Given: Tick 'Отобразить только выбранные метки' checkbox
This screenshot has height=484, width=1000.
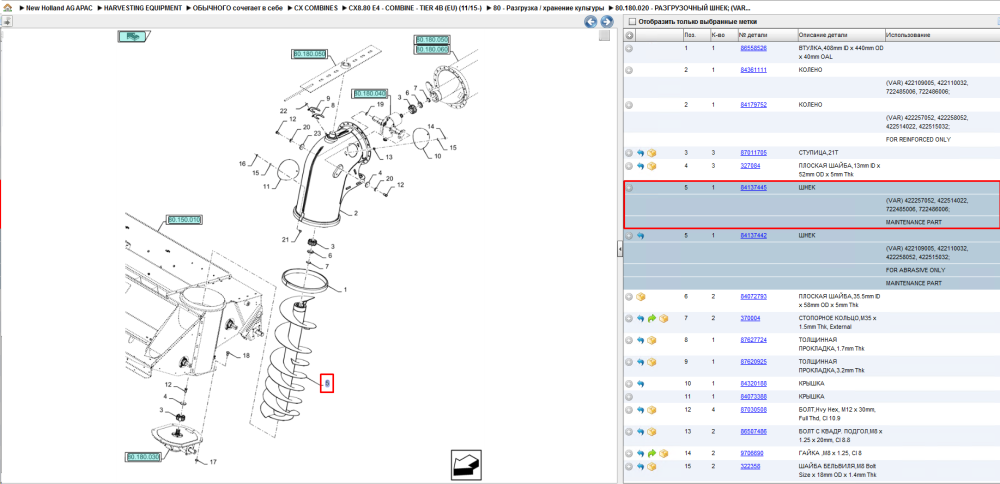Looking at the screenshot, I should (632, 22).
